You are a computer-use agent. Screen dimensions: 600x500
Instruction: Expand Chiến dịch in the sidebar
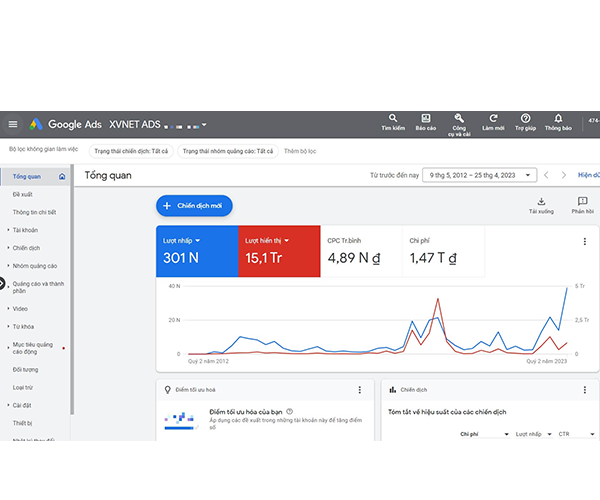tap(28, 247)
